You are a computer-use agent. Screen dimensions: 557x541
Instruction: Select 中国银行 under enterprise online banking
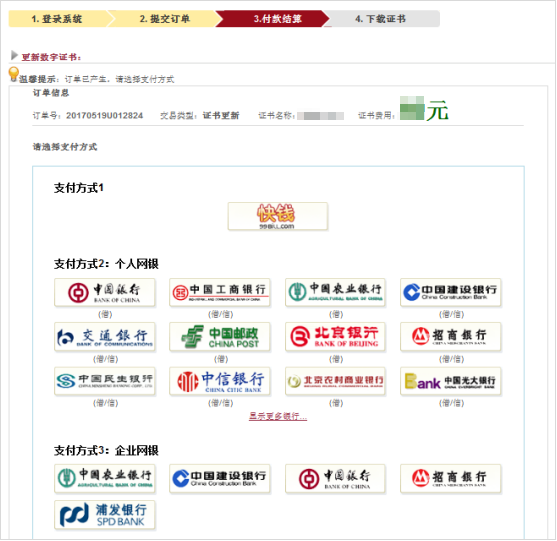[x=335, y=478]
